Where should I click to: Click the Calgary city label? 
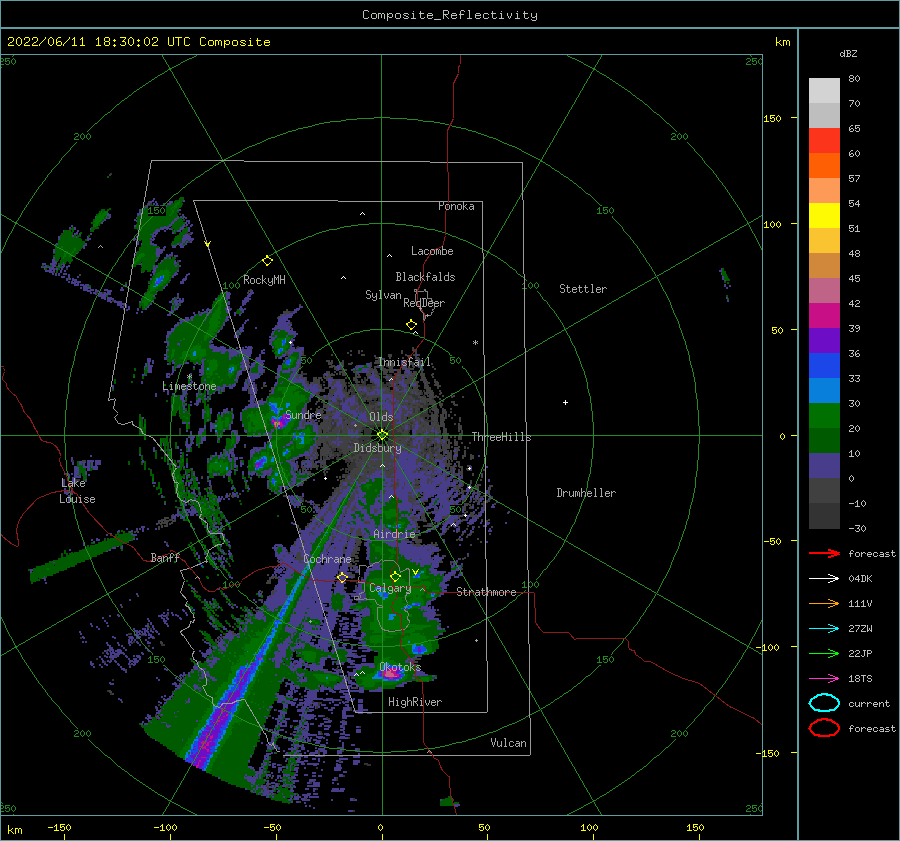[x=390, y=588]
